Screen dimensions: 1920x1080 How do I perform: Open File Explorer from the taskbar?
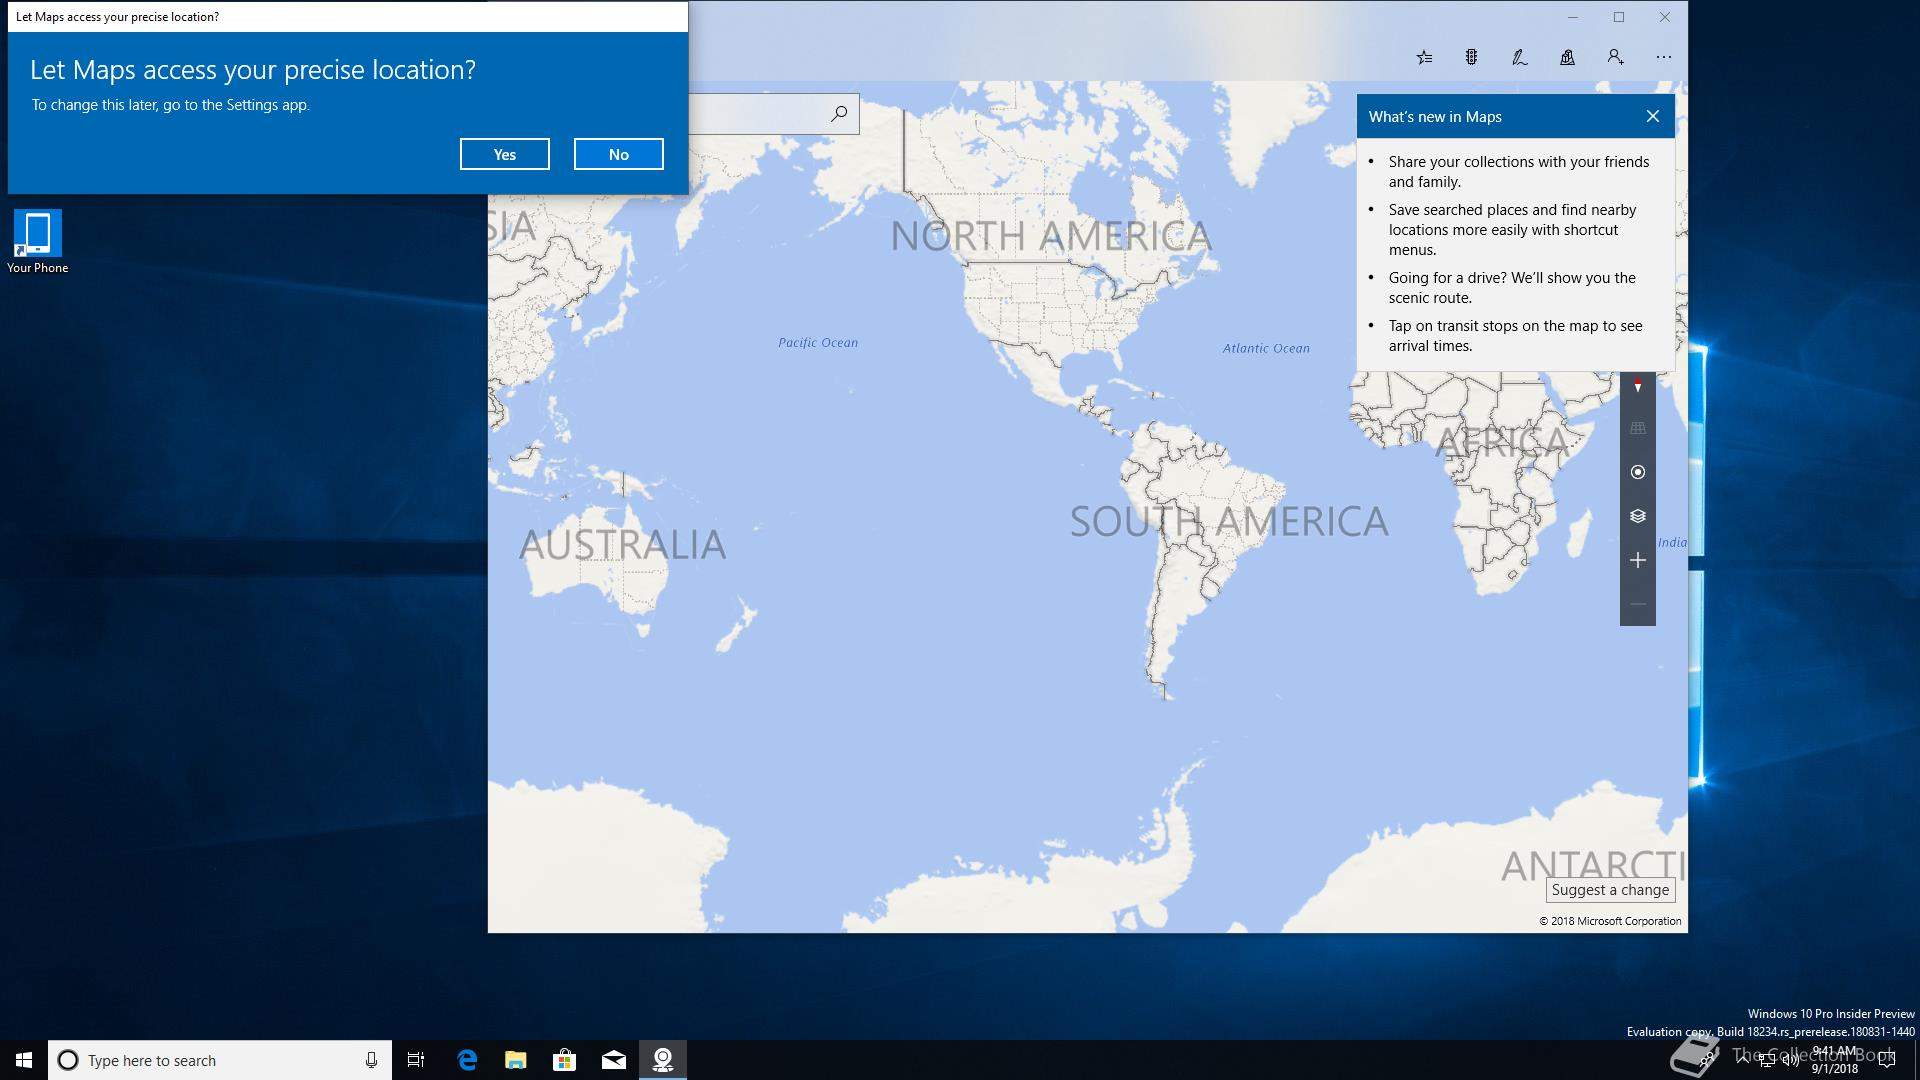(516, 1060)
